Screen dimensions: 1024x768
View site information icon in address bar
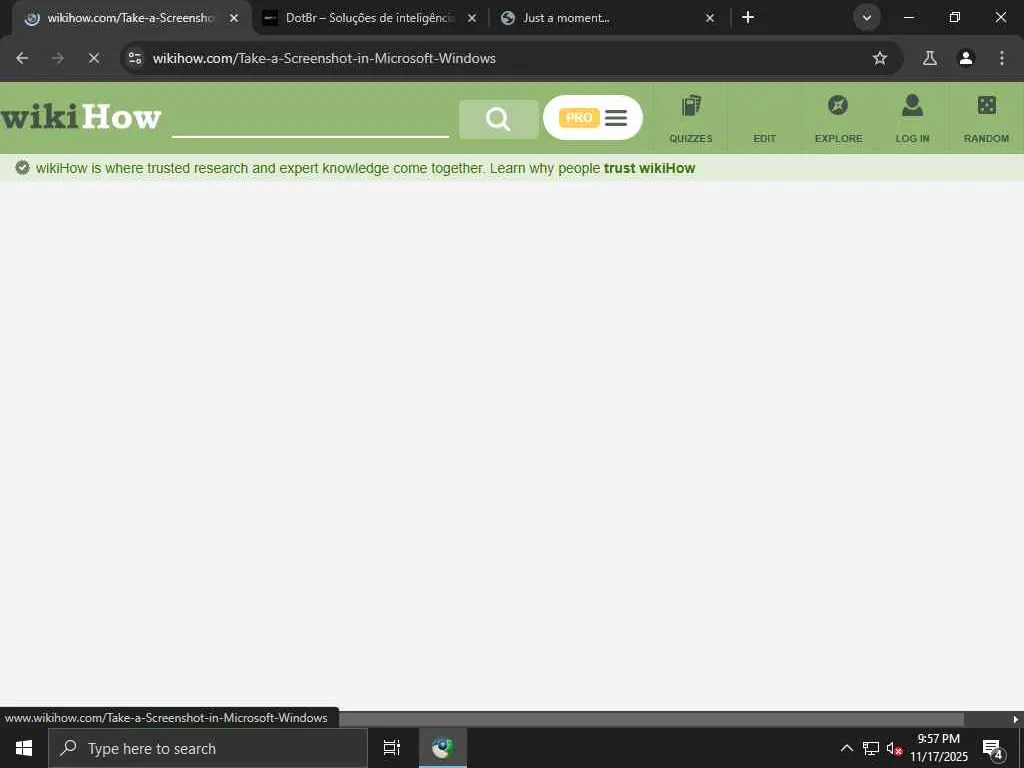pos(135,58)
